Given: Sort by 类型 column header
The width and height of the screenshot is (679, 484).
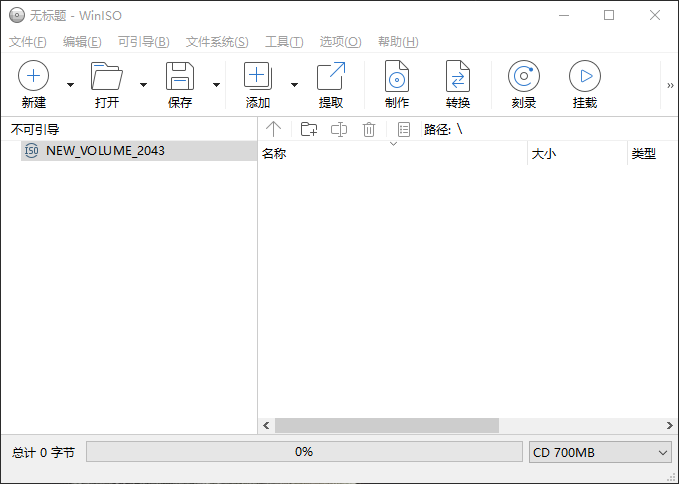Looking at the screenshot, I should pyautogui.click(x=653, y=153).
